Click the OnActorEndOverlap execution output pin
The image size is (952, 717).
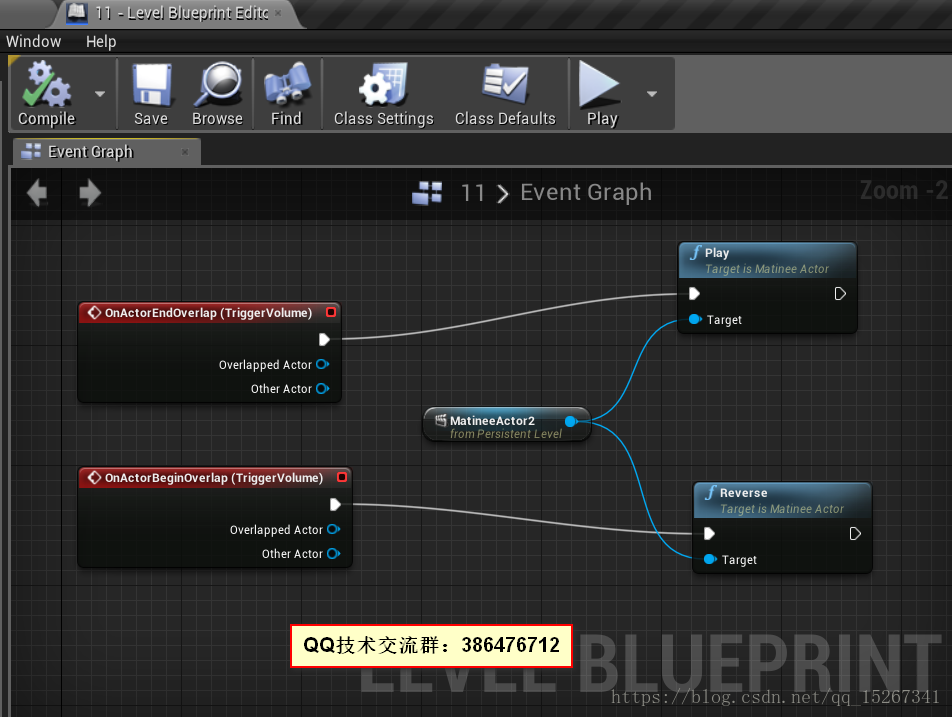point(324,339)
